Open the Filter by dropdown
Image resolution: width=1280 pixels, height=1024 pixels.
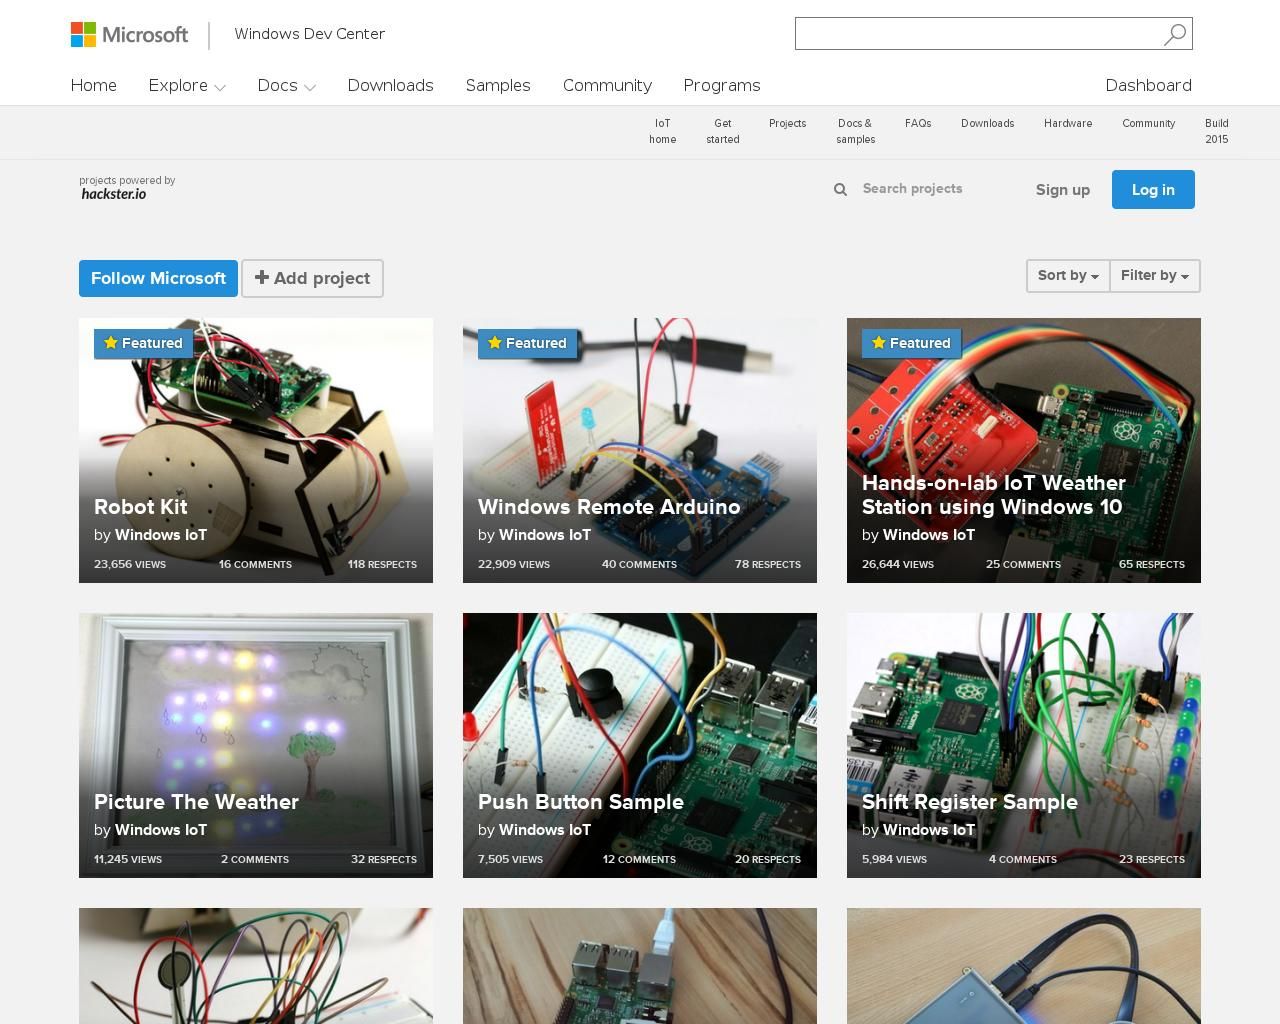coord(1155,275)
